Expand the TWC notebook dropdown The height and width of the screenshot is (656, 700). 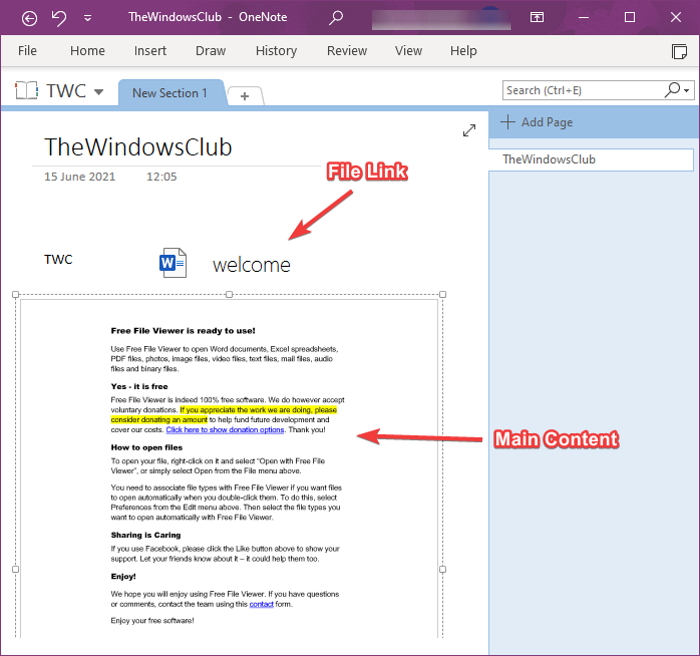[x=99, y=92]
